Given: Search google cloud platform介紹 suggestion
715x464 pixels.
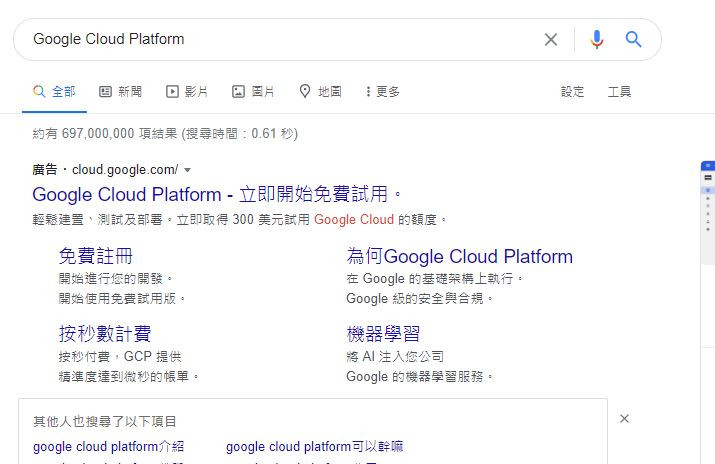Looking at the screenshot, I should click(109, 446).
